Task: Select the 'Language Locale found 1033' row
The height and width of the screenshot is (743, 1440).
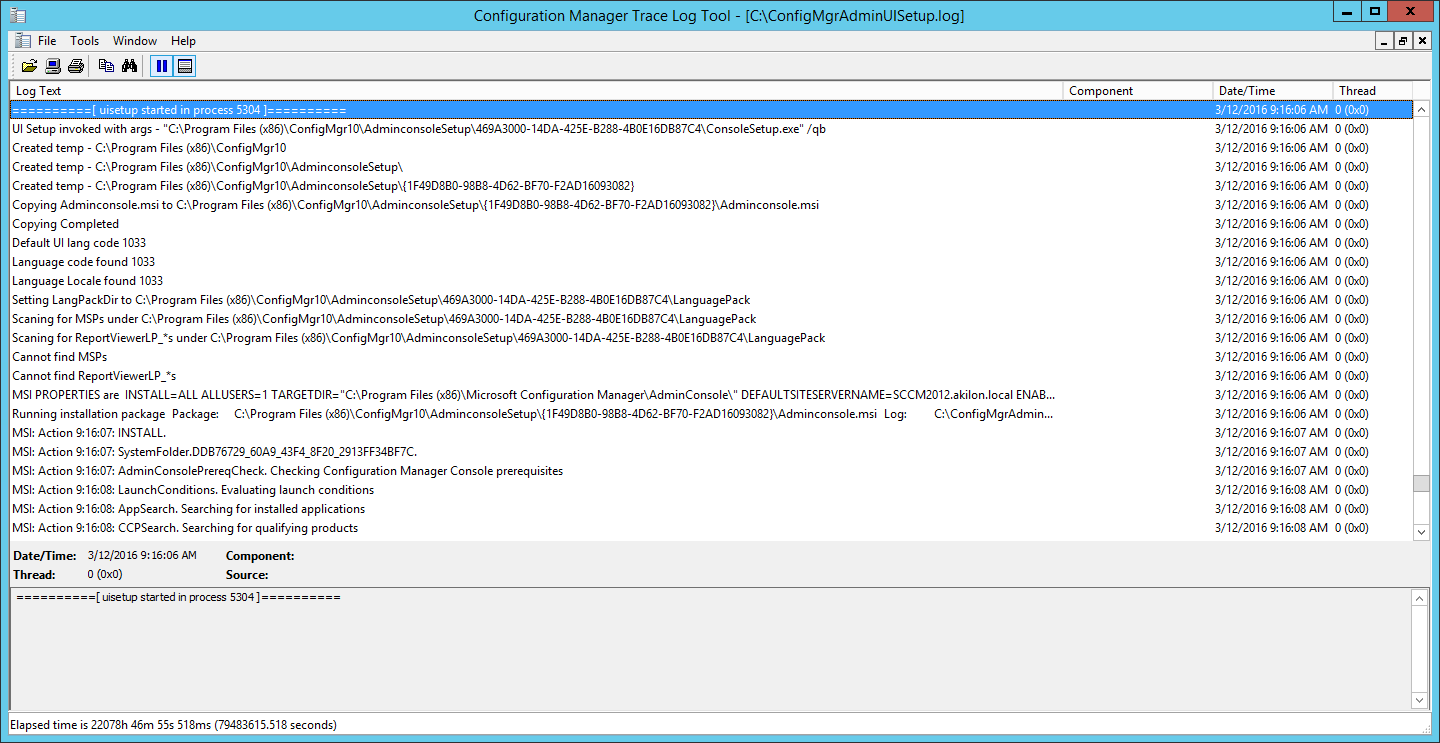Action: 711,281
